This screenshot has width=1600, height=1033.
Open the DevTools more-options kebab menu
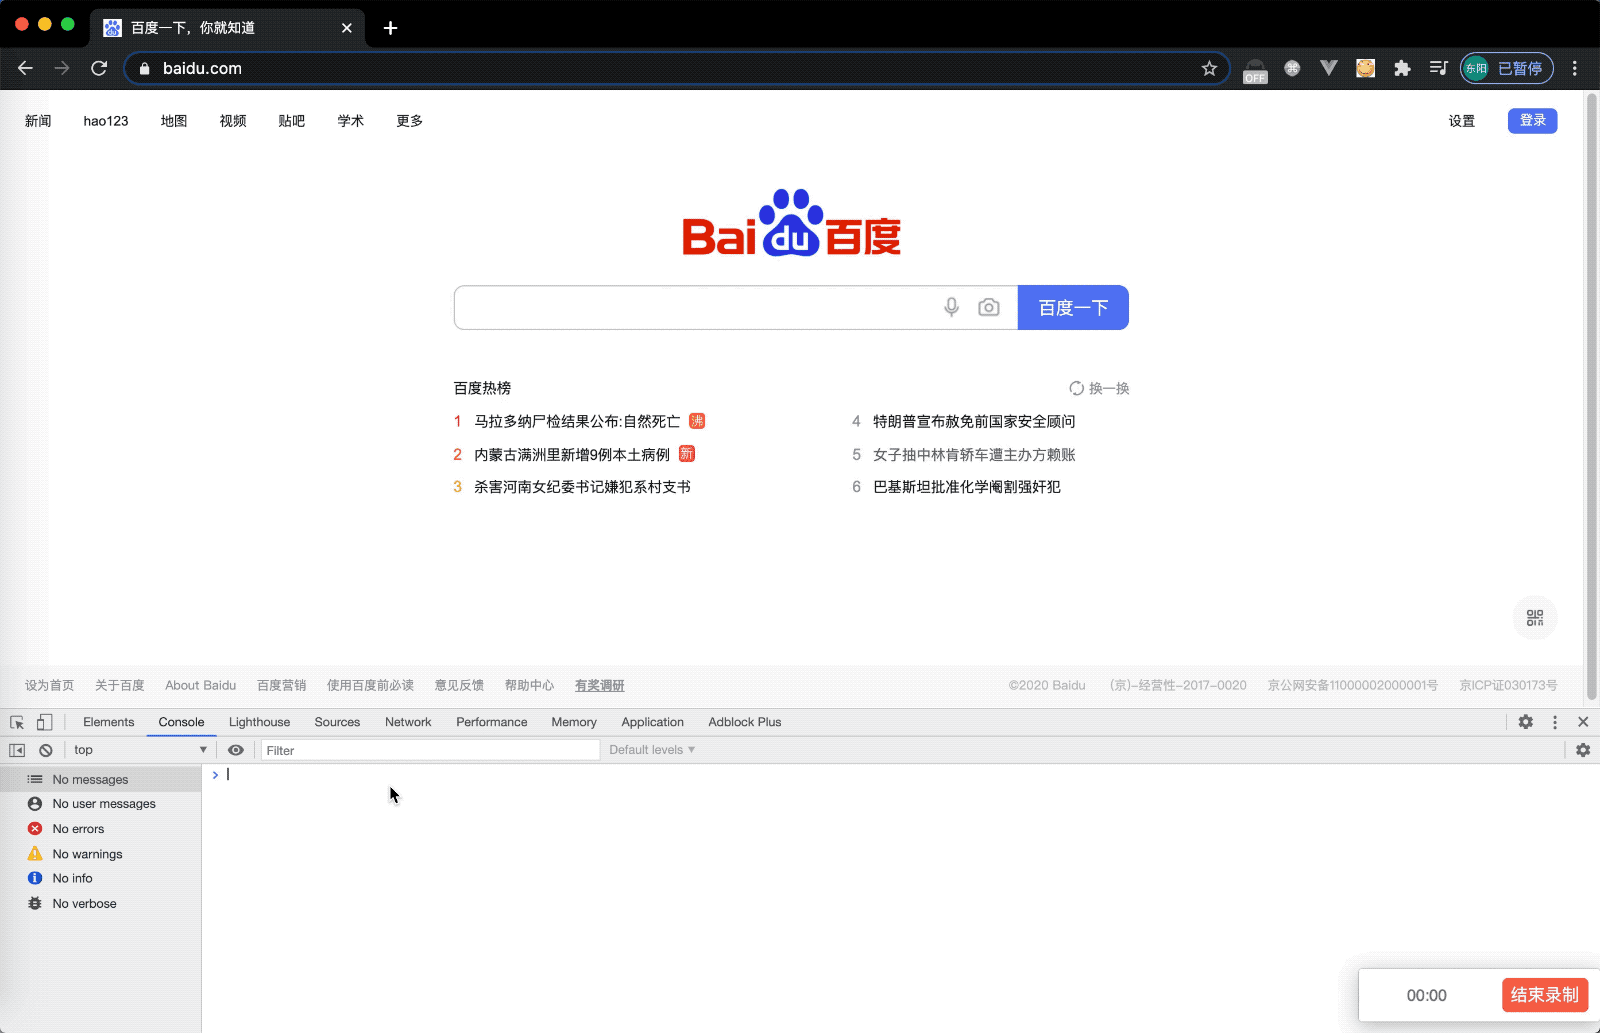click(x=1554, y=721)
